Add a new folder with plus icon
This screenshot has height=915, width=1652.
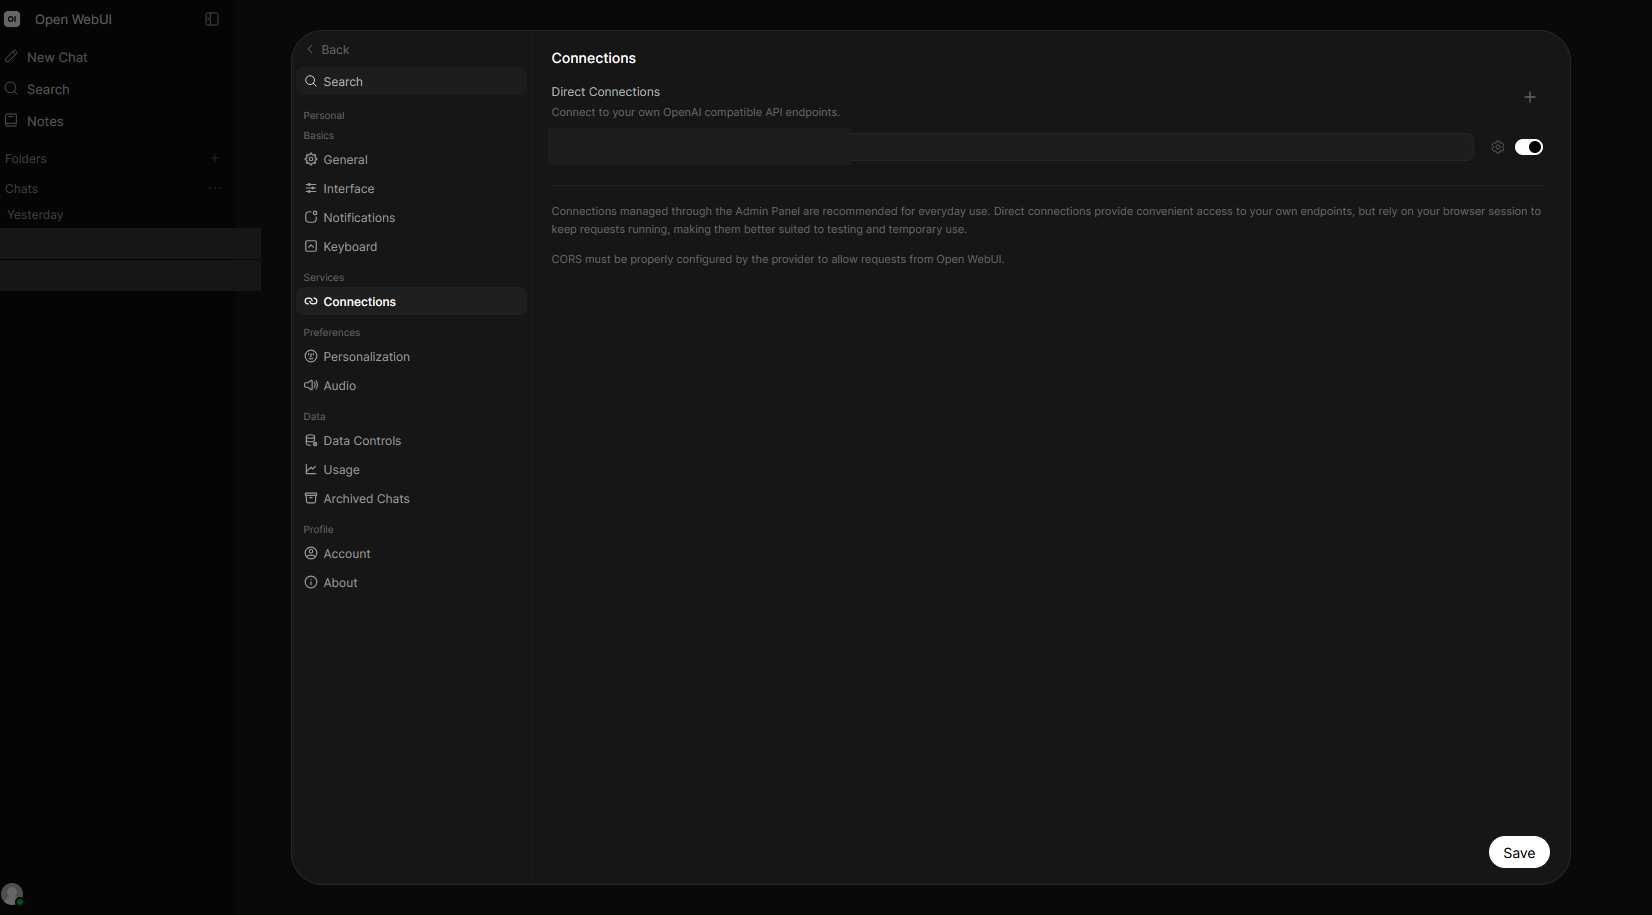coord(215,158)
